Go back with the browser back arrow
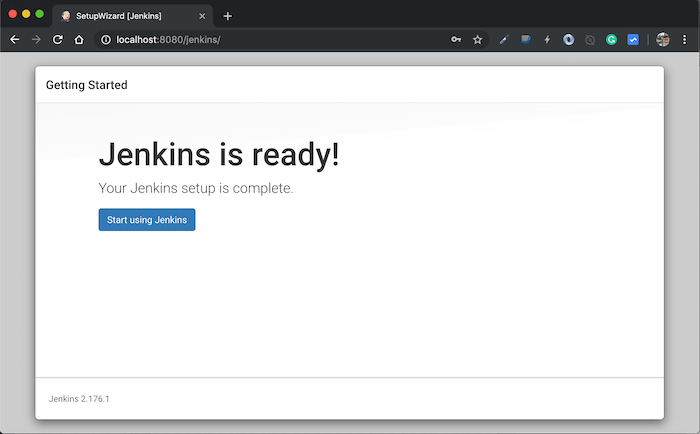The image size is (700, 434). click(x=15, y=40)
